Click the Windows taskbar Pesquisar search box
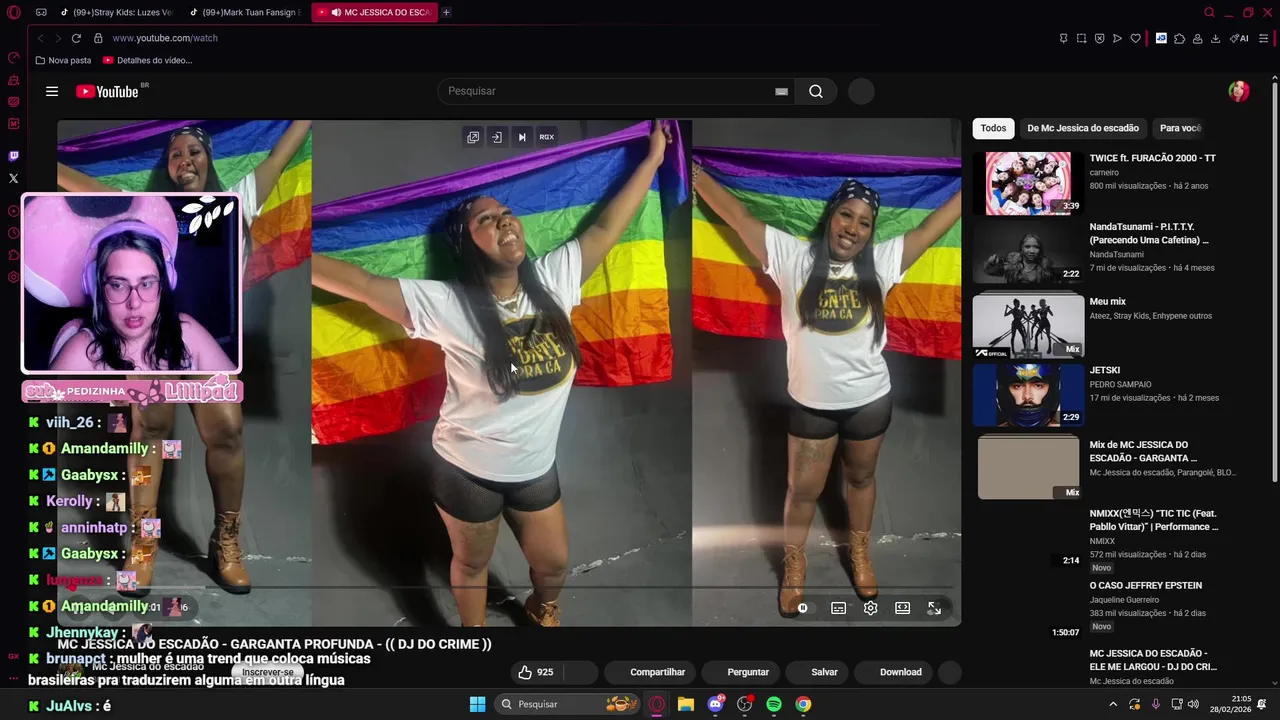 (x=568, y=704)
